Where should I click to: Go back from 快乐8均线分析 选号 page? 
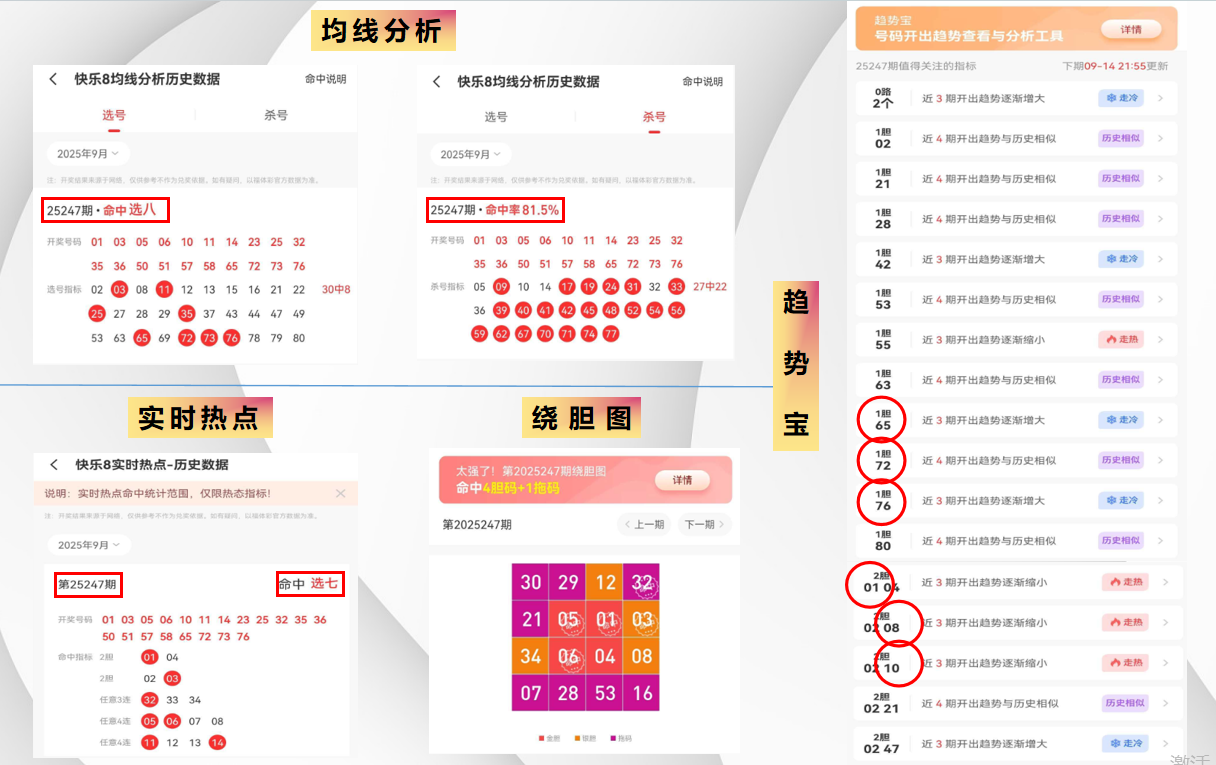tap(53, 80)
